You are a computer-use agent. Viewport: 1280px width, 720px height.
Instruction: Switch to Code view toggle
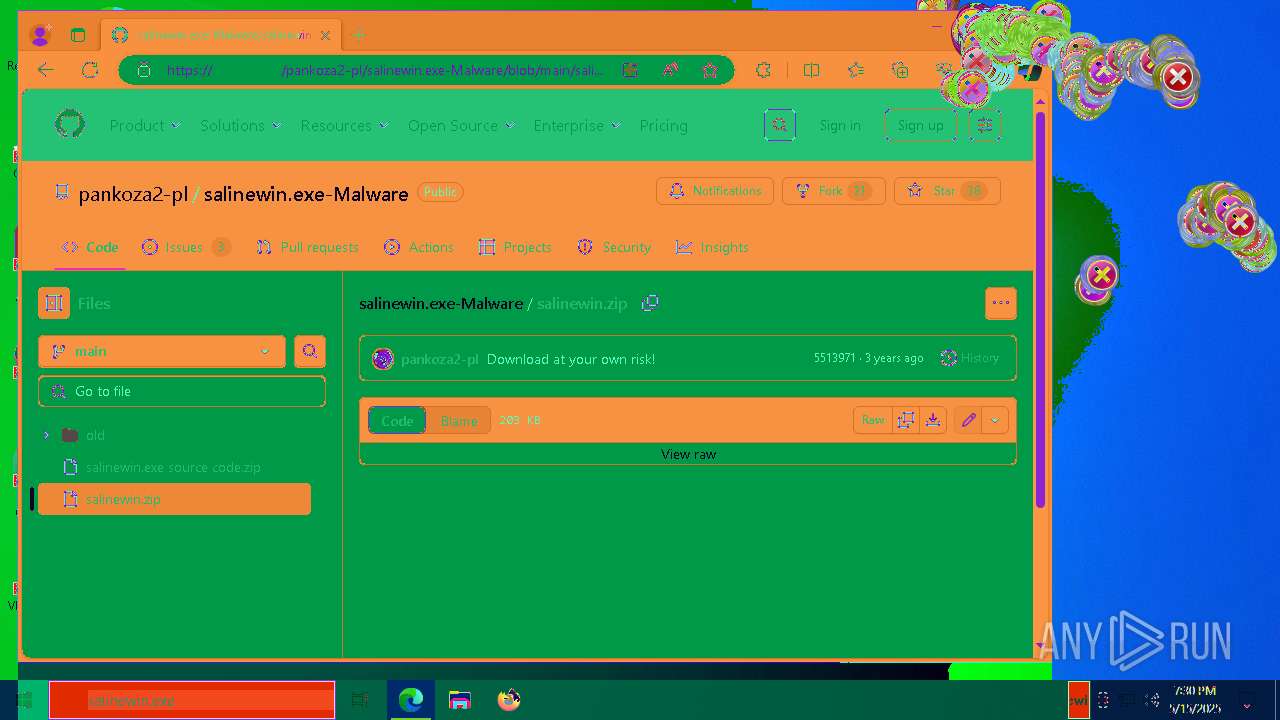(397, 421)
